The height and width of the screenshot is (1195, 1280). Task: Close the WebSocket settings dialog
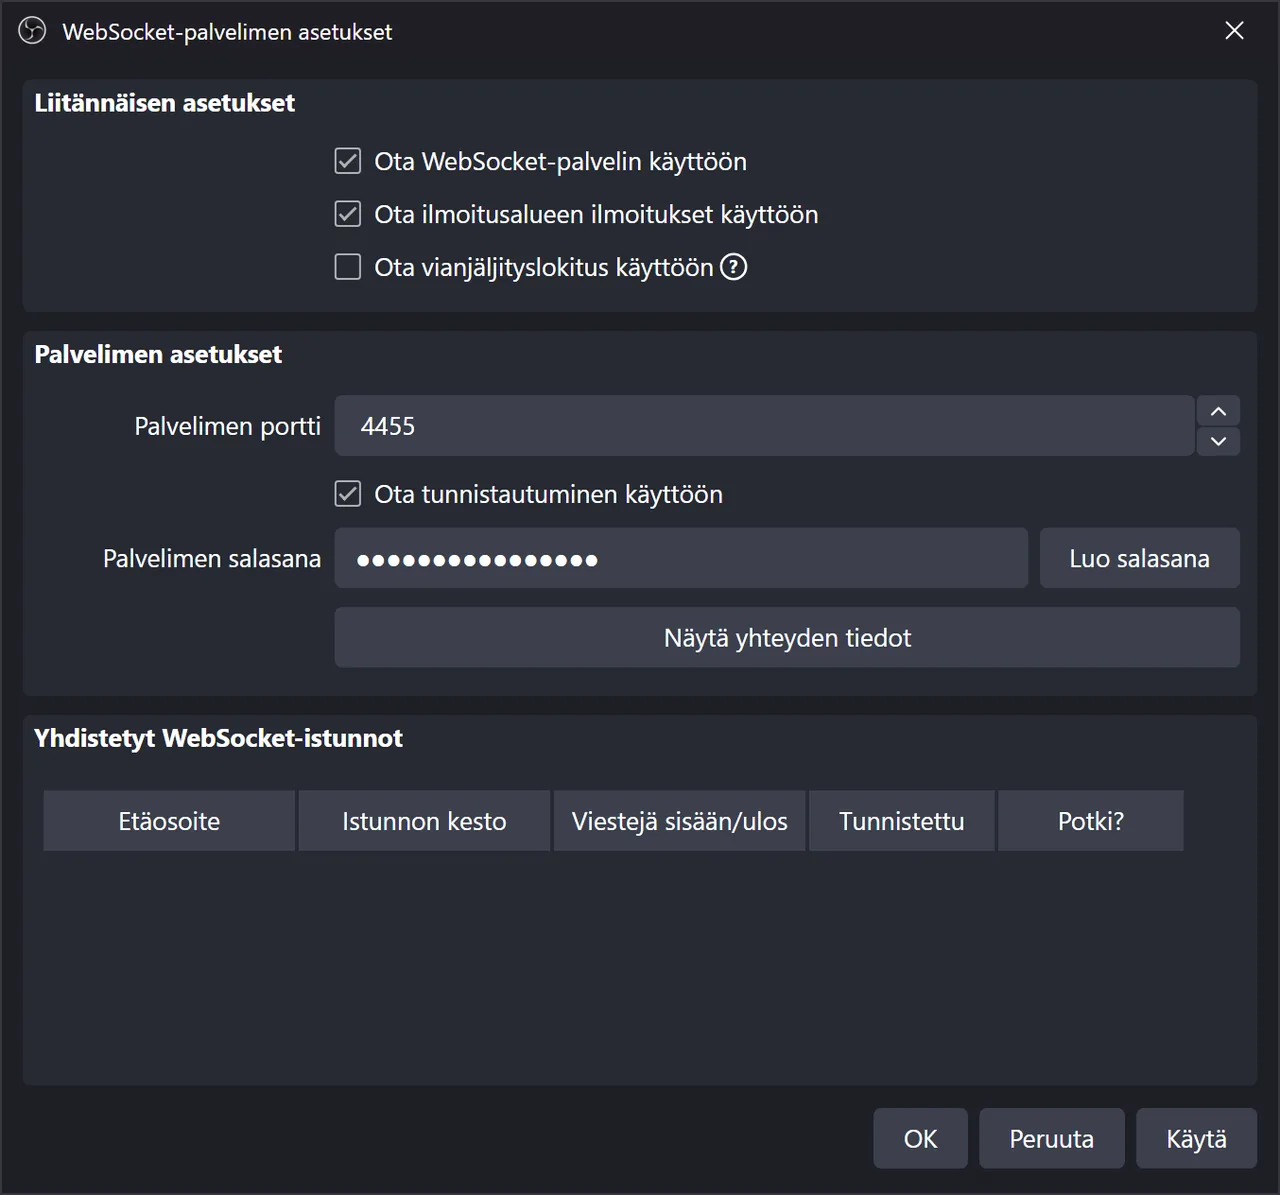(1235, 31)
